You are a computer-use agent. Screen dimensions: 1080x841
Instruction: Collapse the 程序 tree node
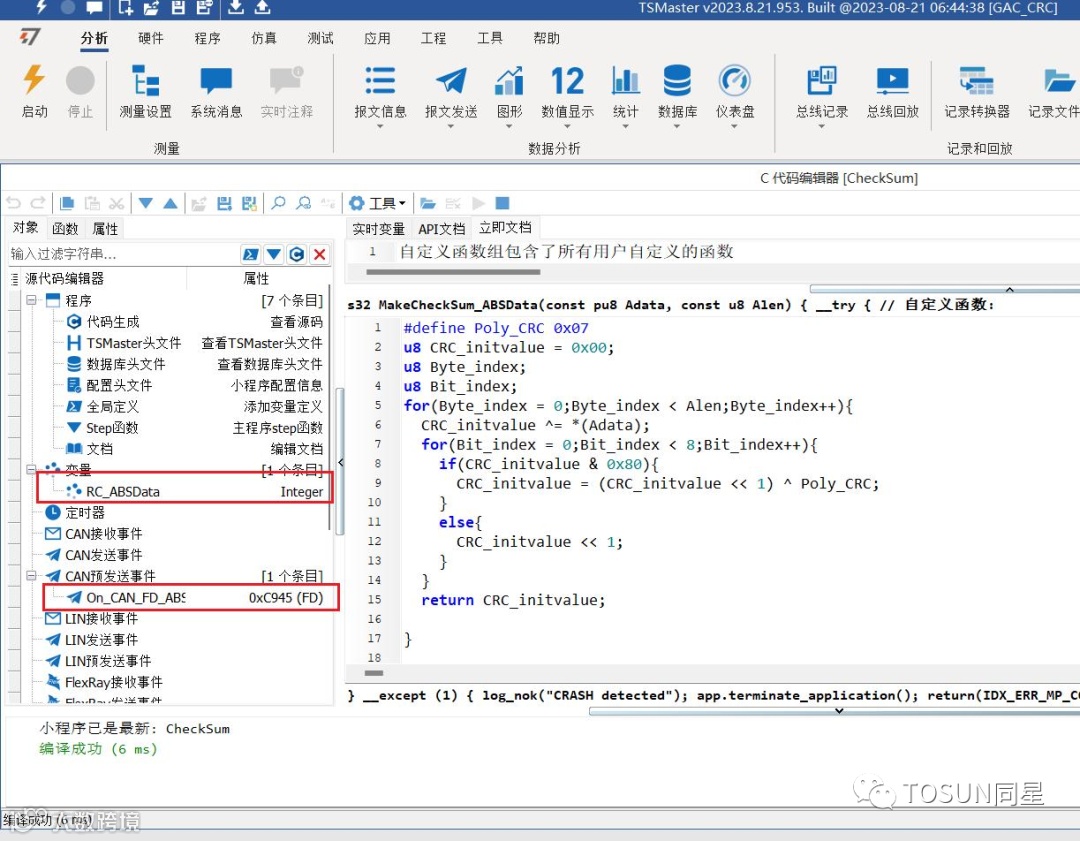(31, 300)
